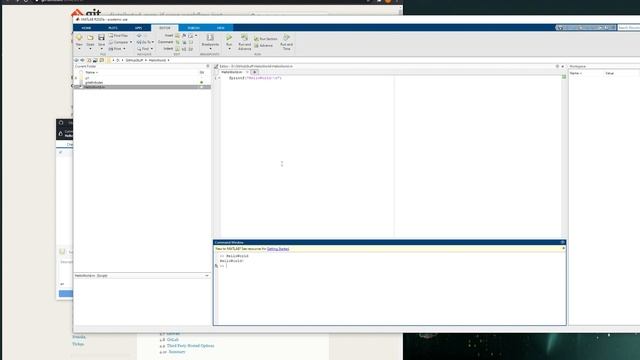Click the New file icon in the ribbon
This screenshot has width=640, height=360.
pos(79,38)
